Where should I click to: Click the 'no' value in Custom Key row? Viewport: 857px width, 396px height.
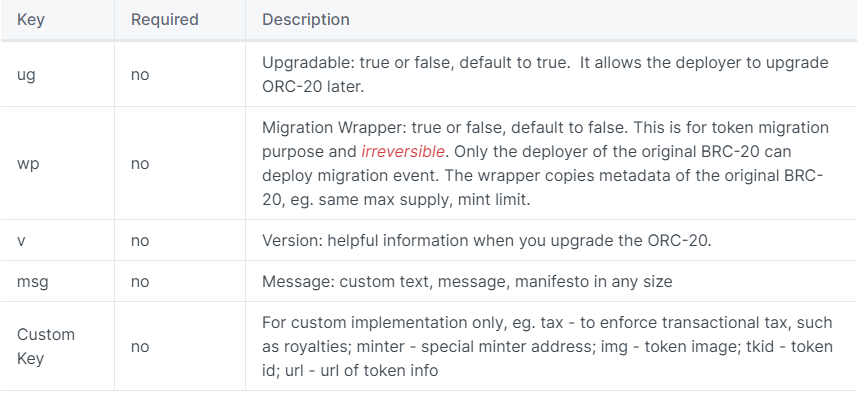[140, 347]
